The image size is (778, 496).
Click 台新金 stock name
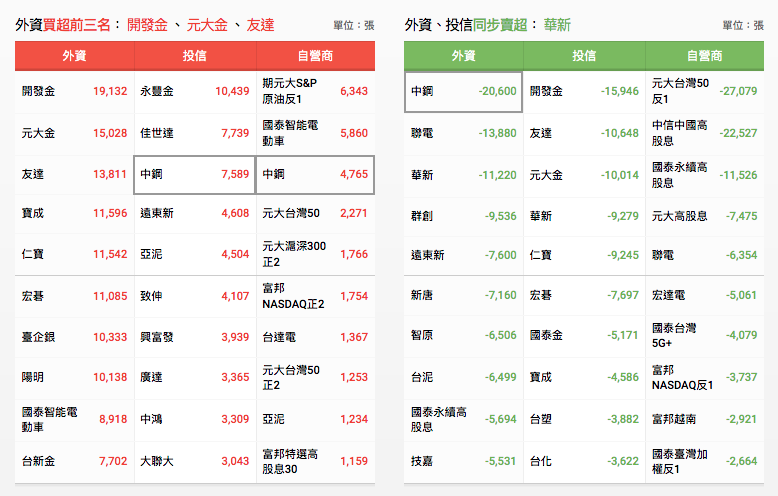click(39, 461)
